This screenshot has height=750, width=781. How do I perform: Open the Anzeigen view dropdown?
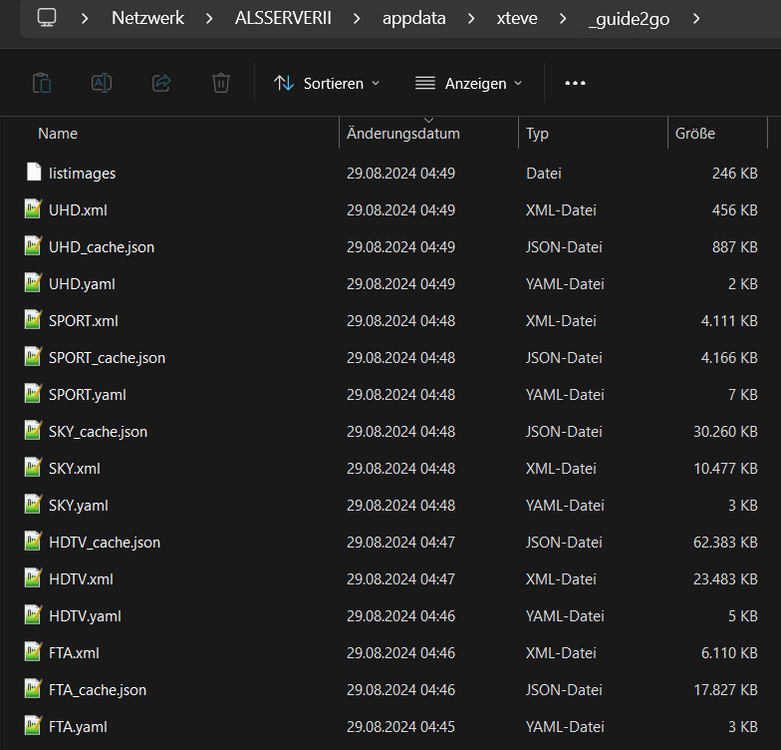469,83
